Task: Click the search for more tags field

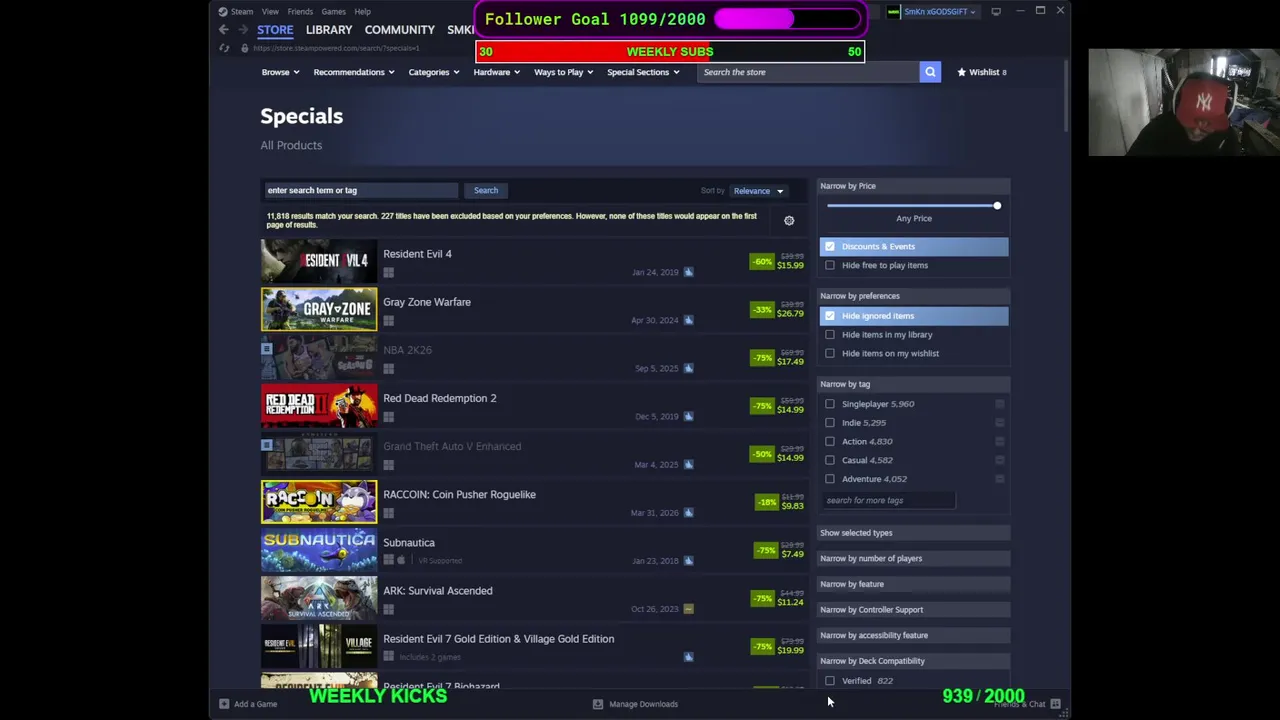Action: [x=888, y=500]
